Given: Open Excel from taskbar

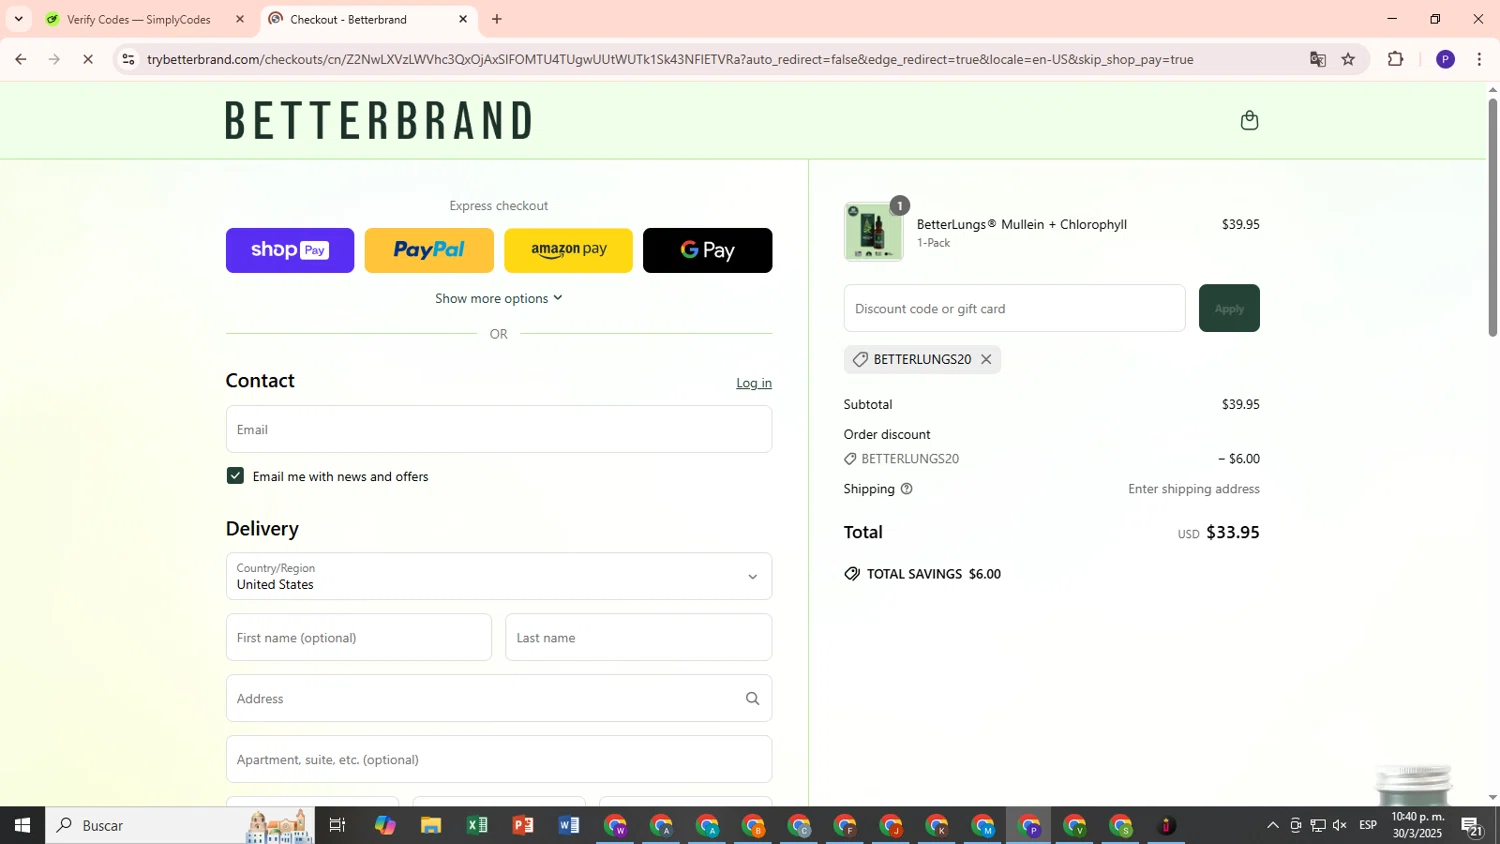Looking at the screenshot, I should click(x=477, y=825).
